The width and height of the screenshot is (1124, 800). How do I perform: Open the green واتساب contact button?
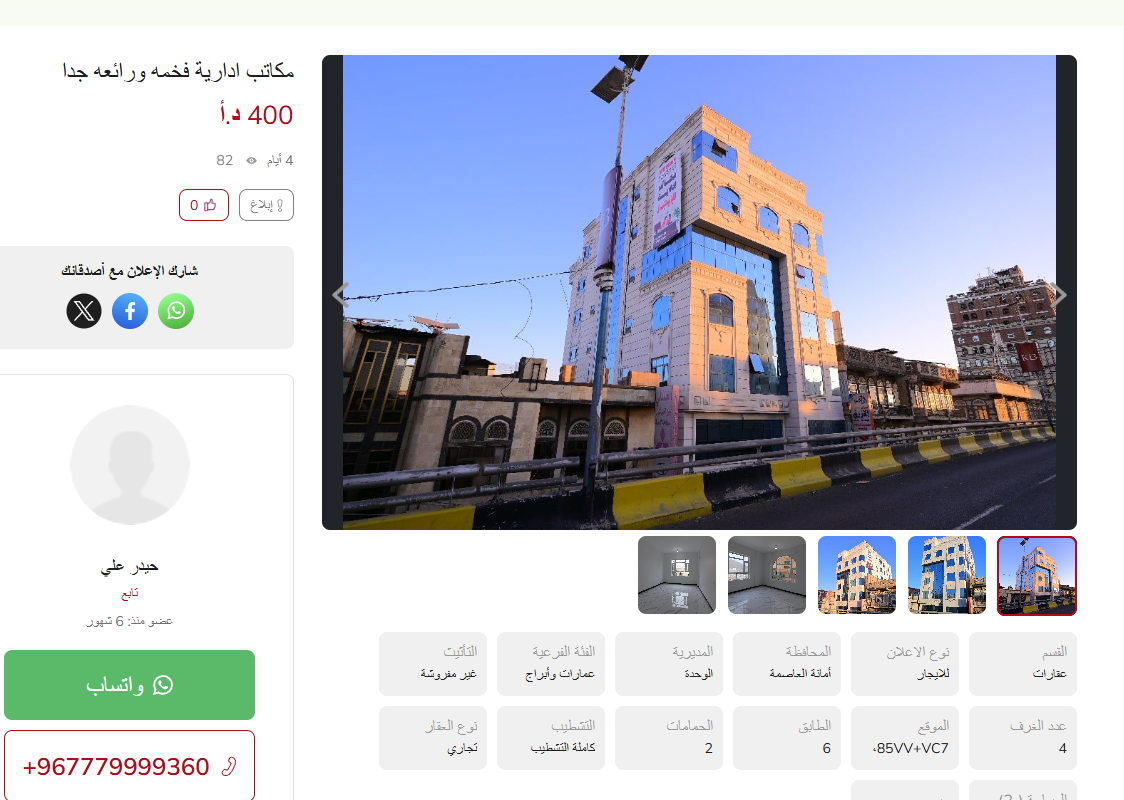click(130, 685)
